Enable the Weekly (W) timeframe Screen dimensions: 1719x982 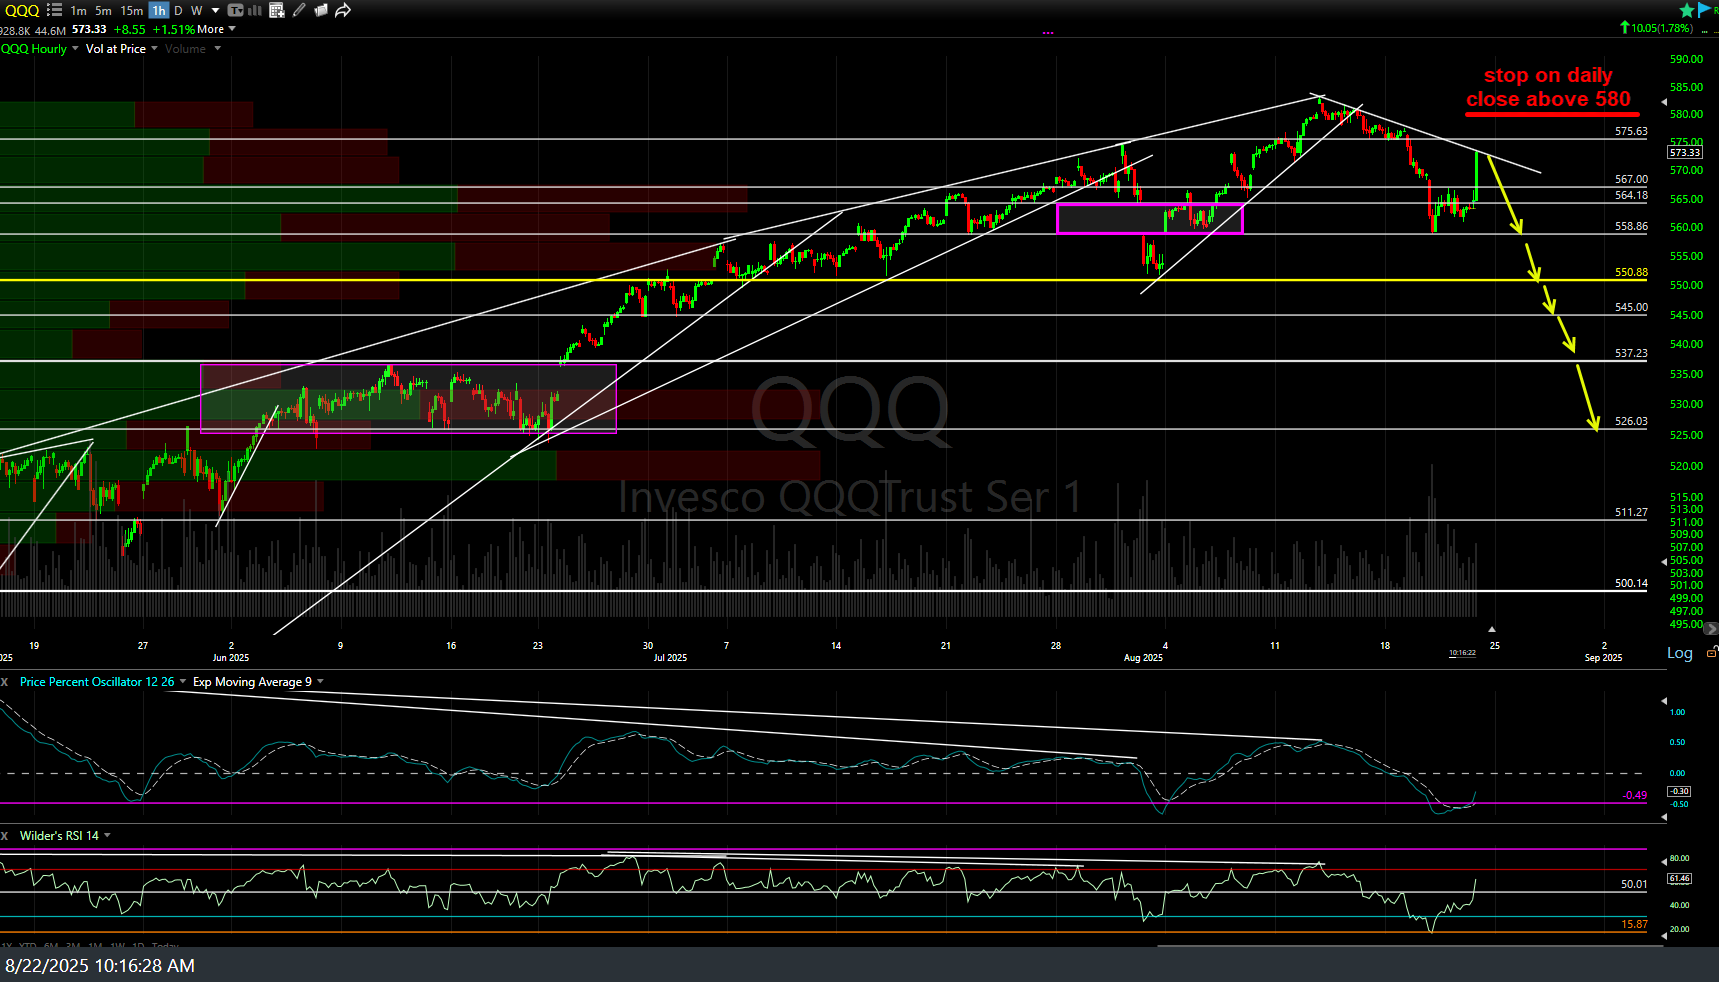tap(196, 10)
